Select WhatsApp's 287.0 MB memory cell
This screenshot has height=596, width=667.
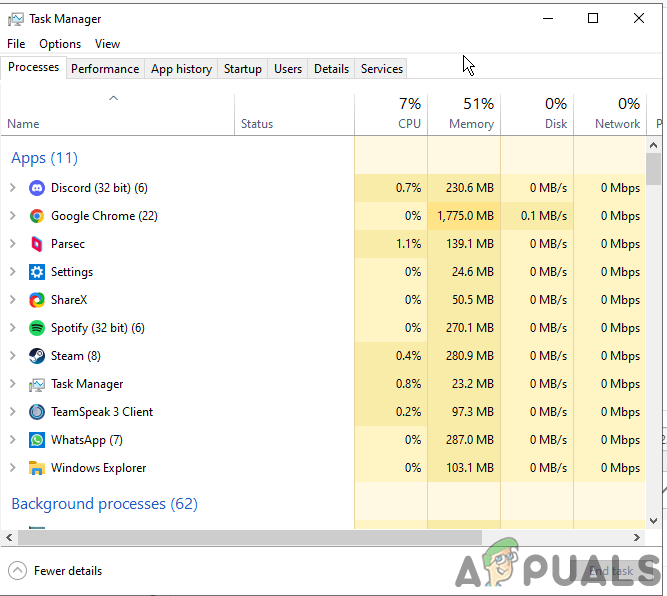coord(464,440)
